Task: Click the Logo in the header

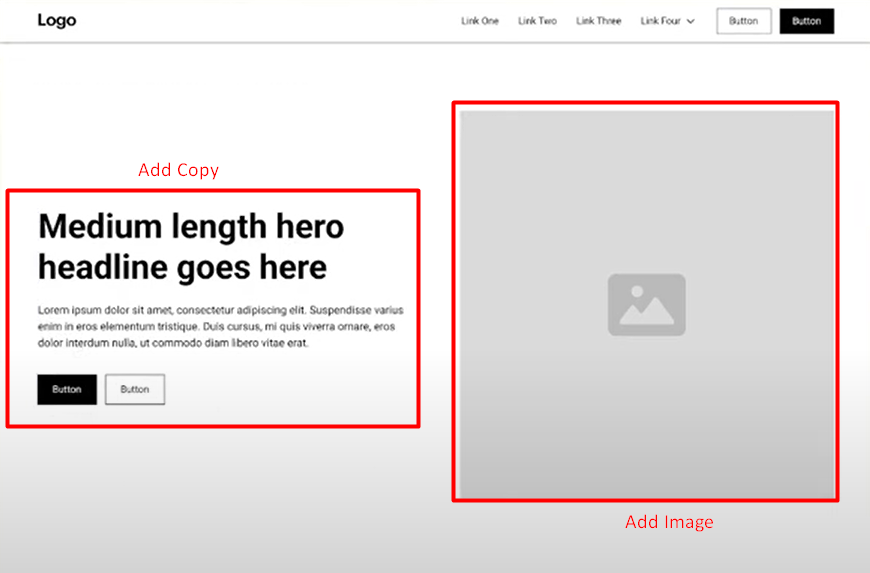Action: click(57, 21)
